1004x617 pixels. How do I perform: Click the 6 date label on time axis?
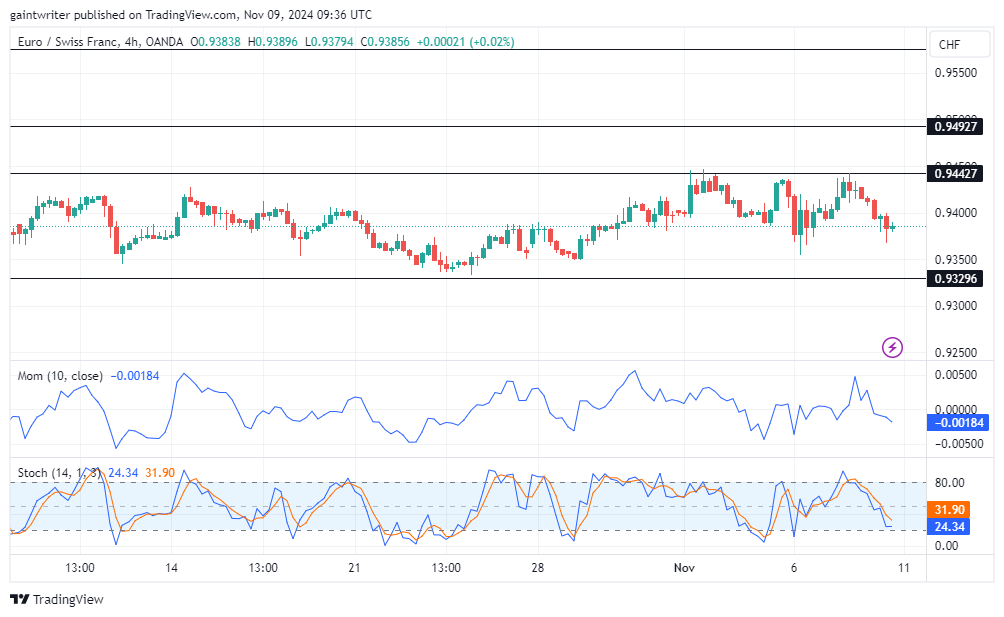pos(794,568)
